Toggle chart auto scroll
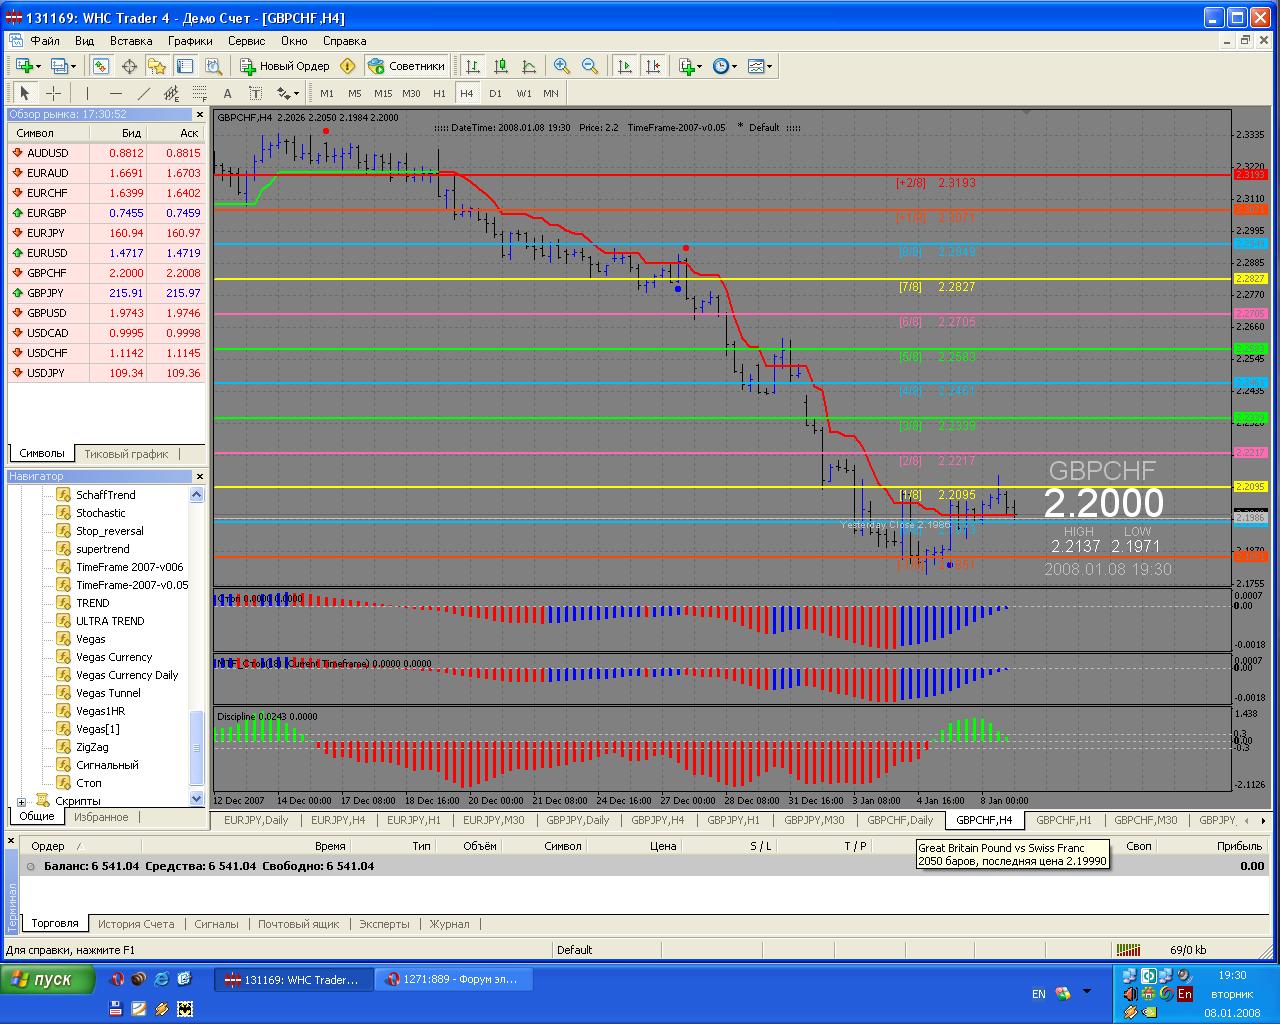Screen dimensions: 1280x1024 coord(625,66)
